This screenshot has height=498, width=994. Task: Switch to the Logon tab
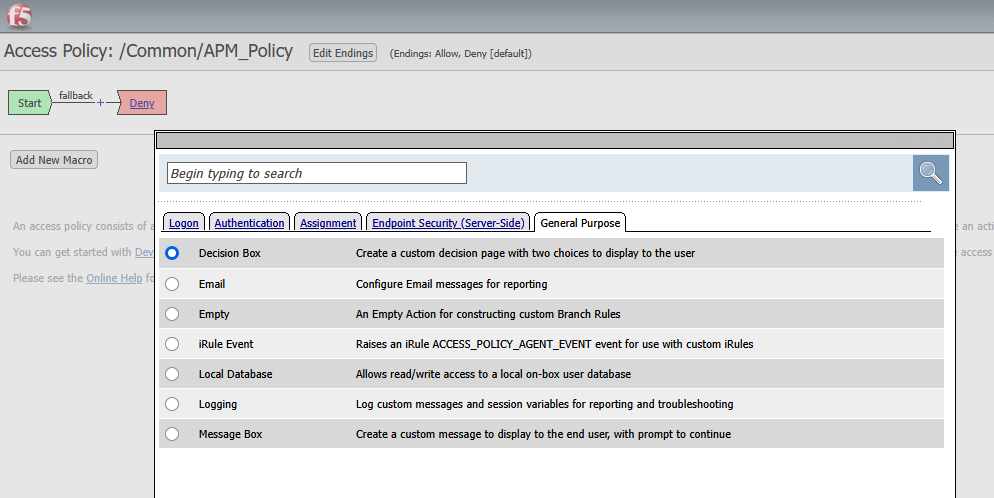pos(184,222)
